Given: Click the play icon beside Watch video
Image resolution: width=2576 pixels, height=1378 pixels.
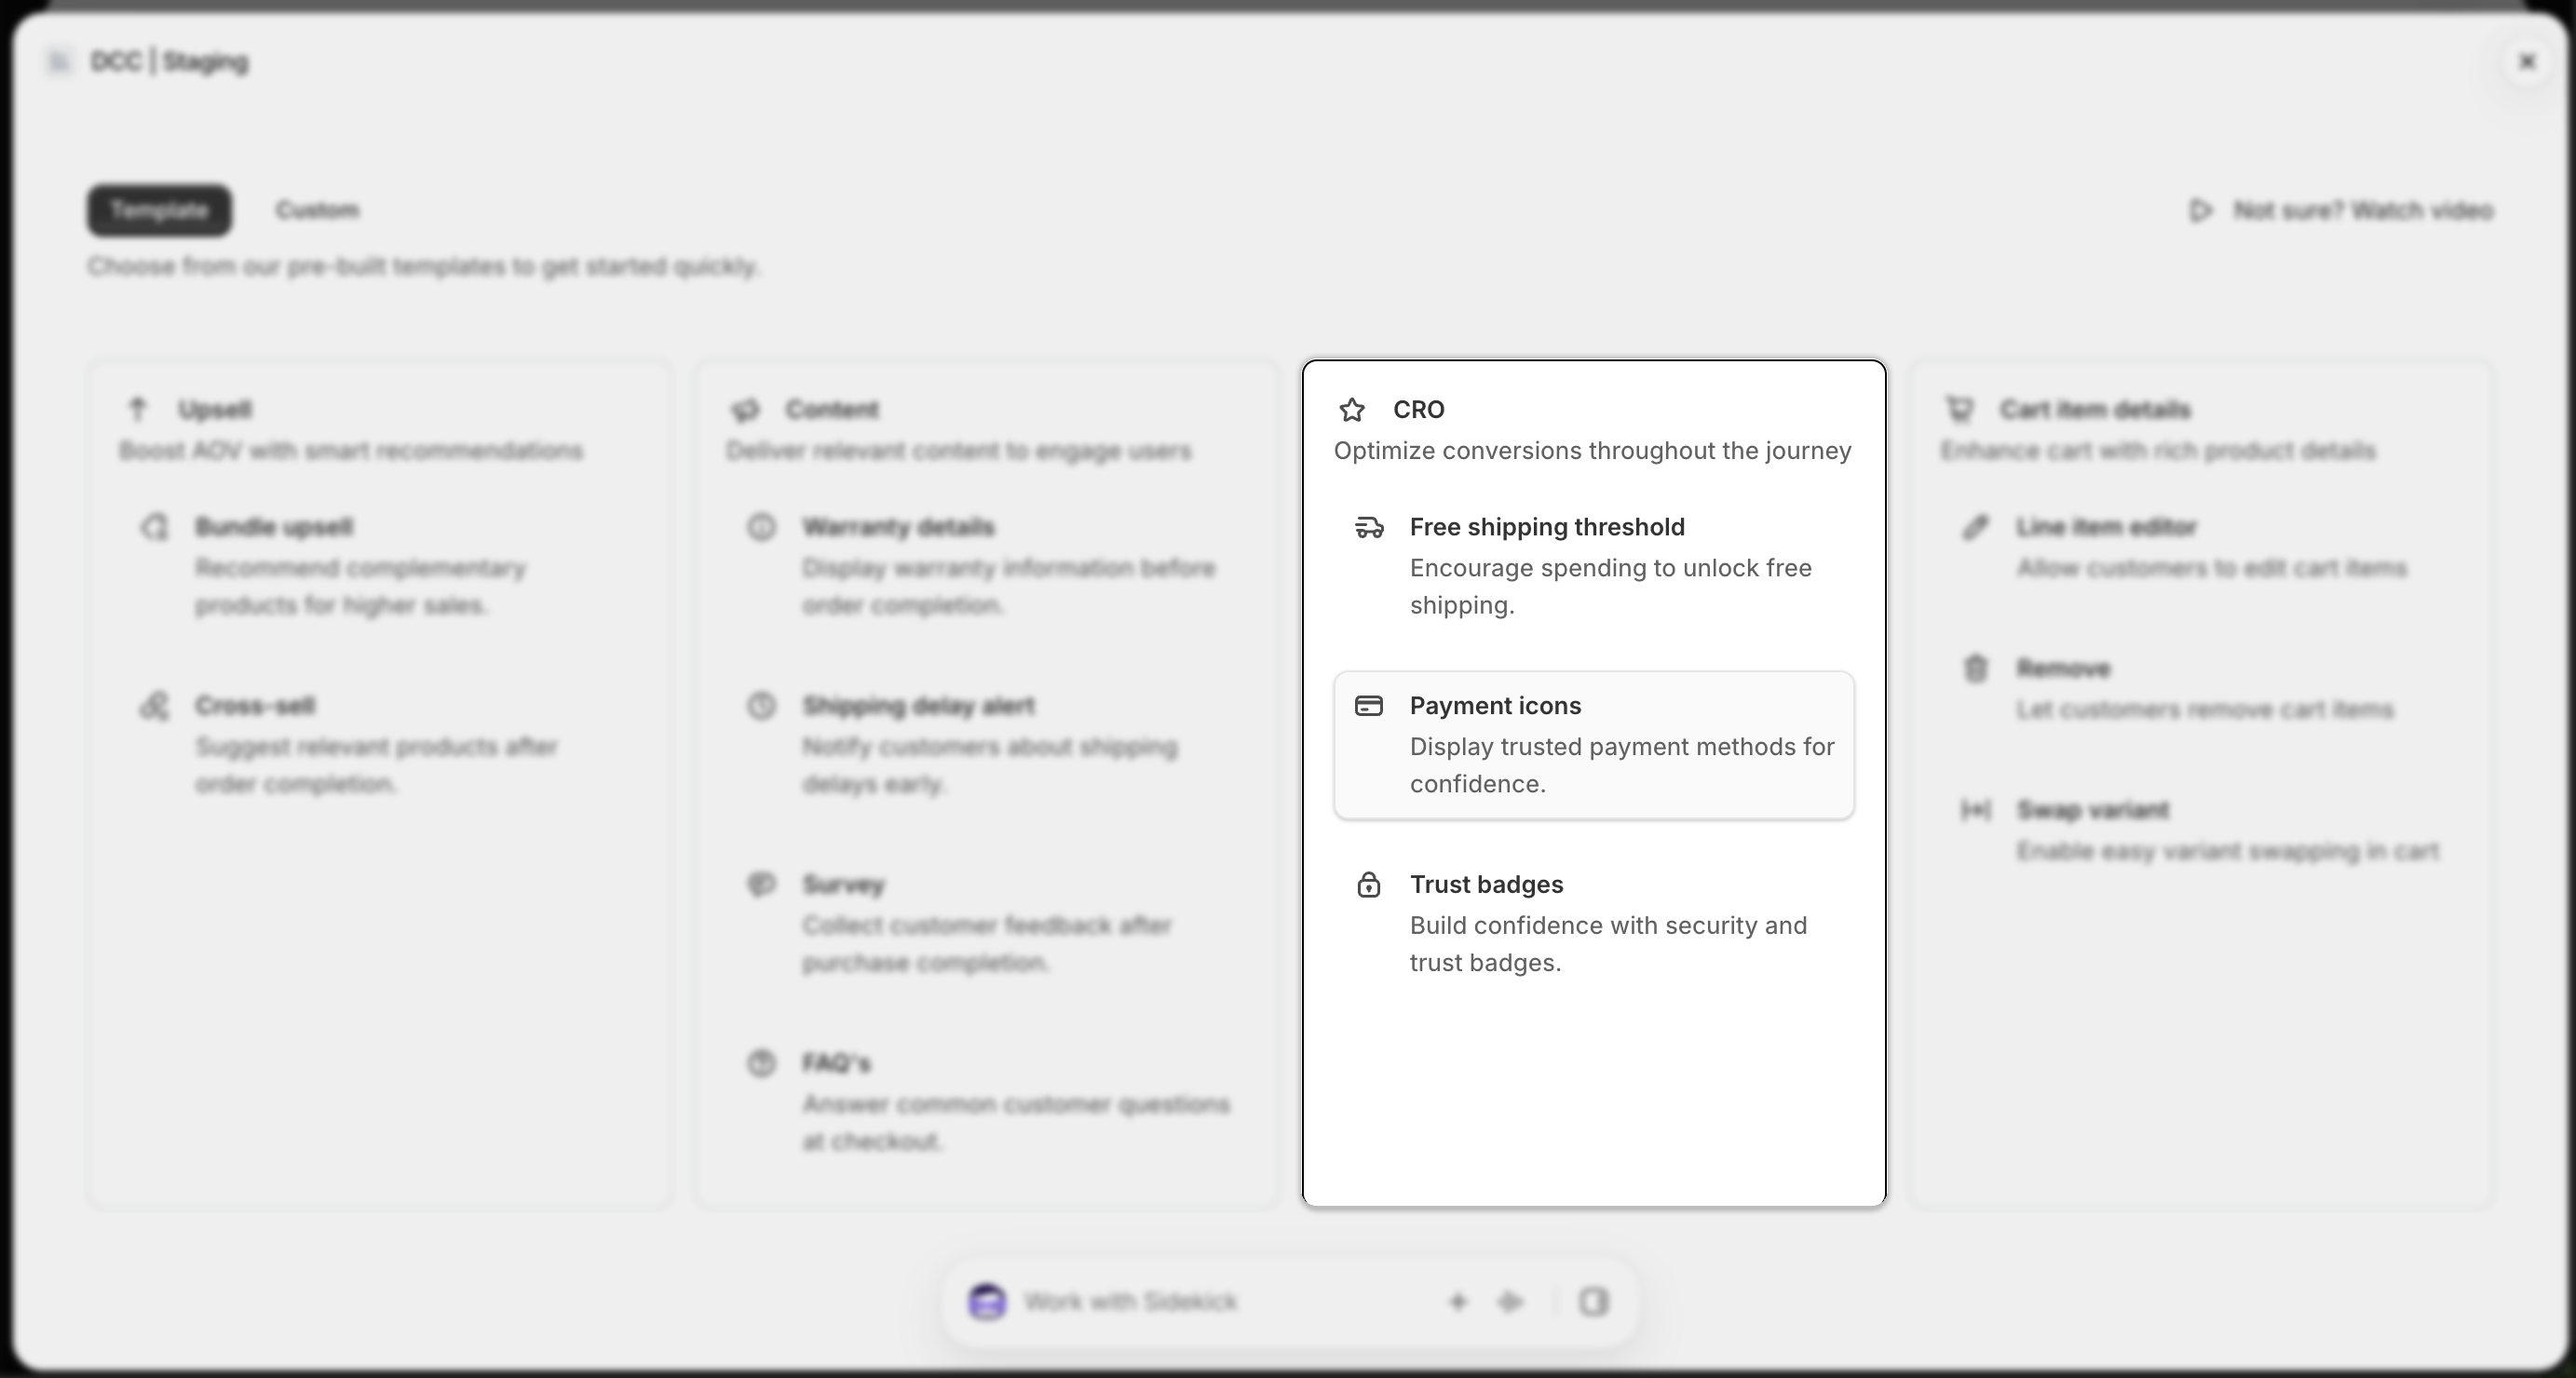Looking at the screenshot, I should click(x=2200, y=210).
